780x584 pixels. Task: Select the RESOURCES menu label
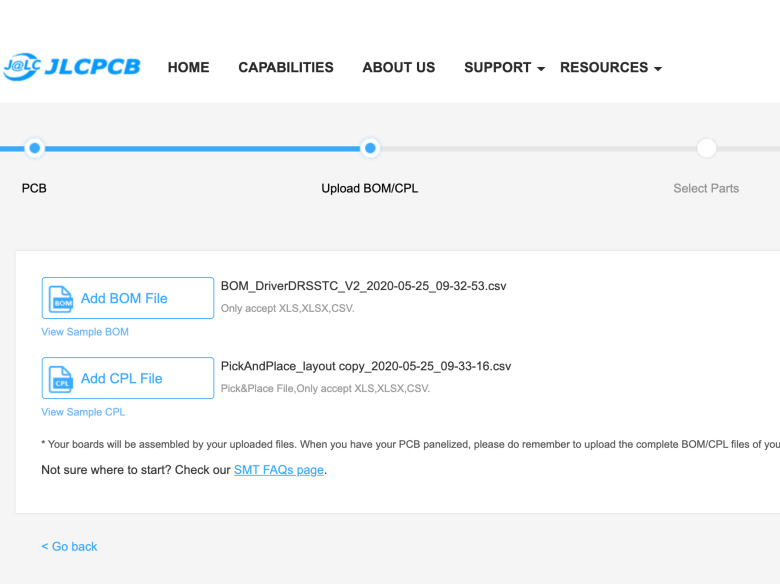click(x=604, y=67)
